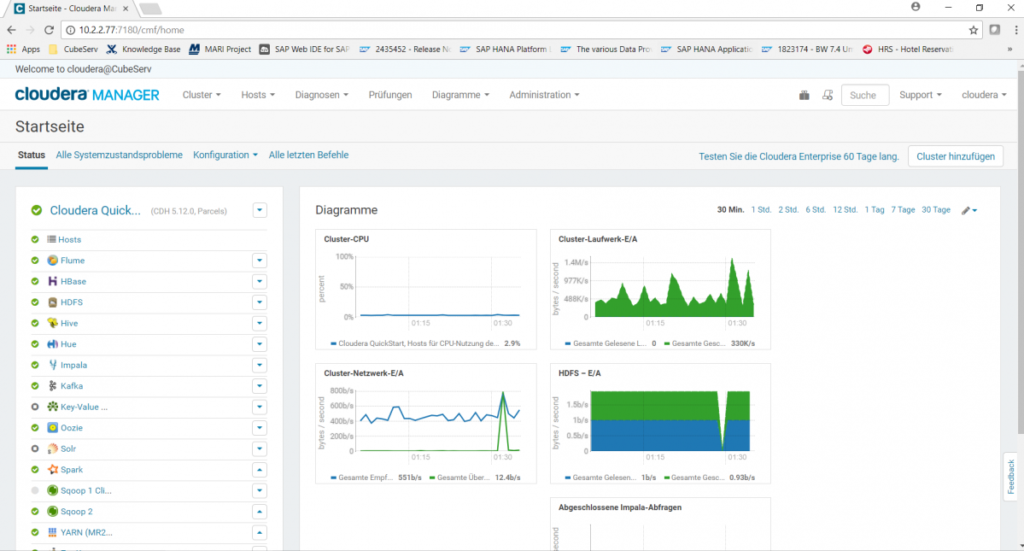This screenshot has width=1024, height=551.
Task: Open the Feedback side tab
Action: tap(1011, 477)
